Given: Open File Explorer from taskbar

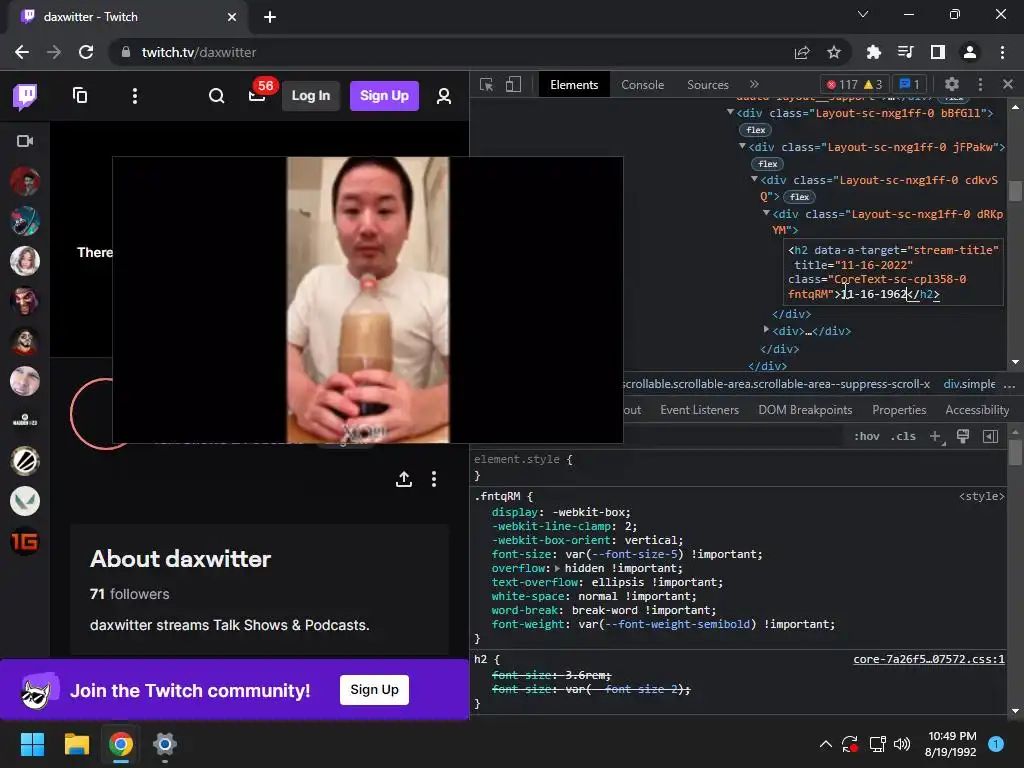Looking at the screenshot, I should pyautogui.click(x=76, y=744).
